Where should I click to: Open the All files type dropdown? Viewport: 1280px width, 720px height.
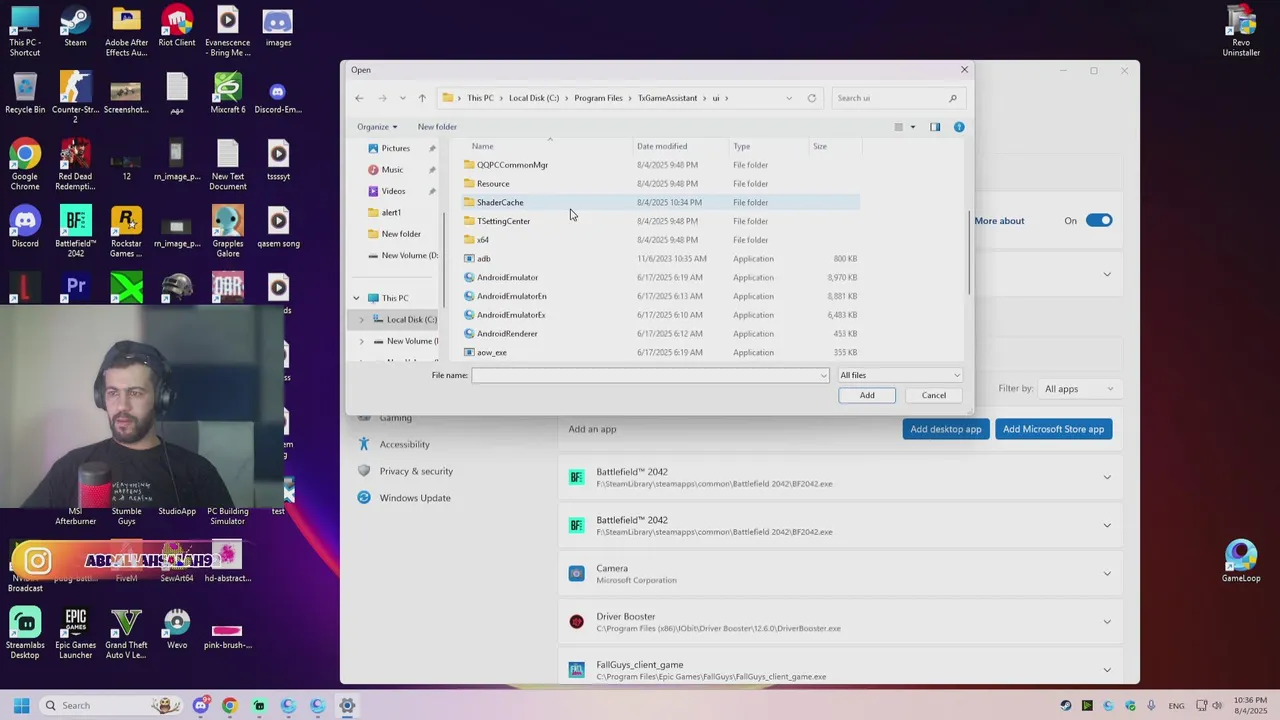[x=900, y=375]
